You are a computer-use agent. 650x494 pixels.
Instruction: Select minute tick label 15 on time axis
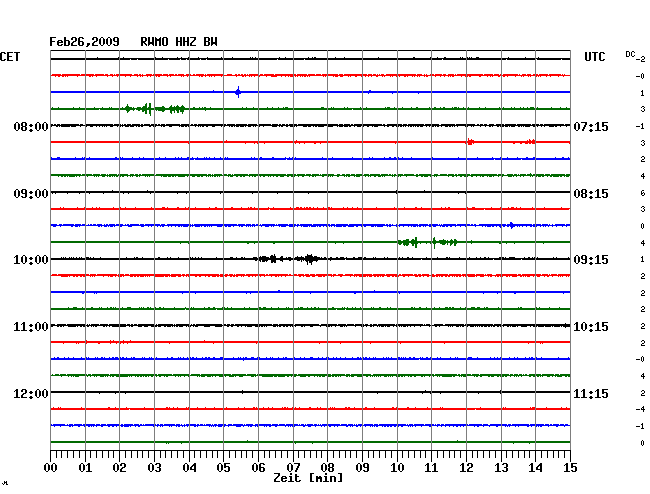tap(570, 468)
